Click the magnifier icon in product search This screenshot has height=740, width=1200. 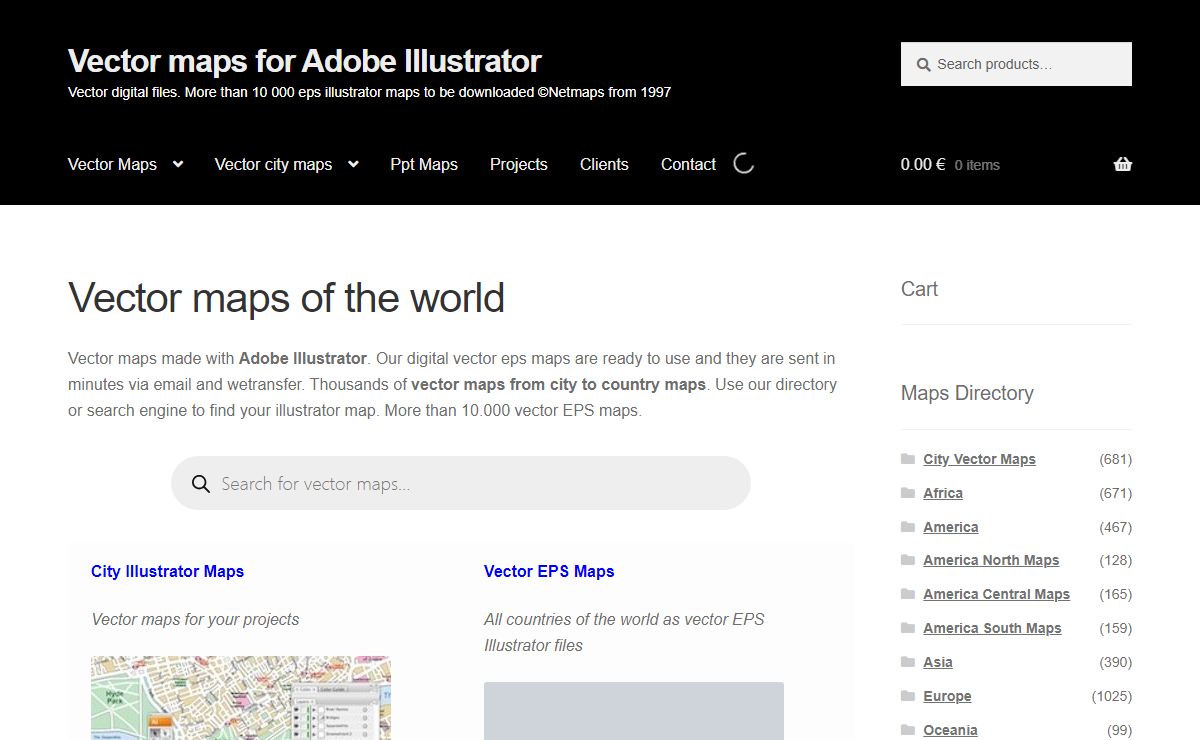tap(923, 65)
